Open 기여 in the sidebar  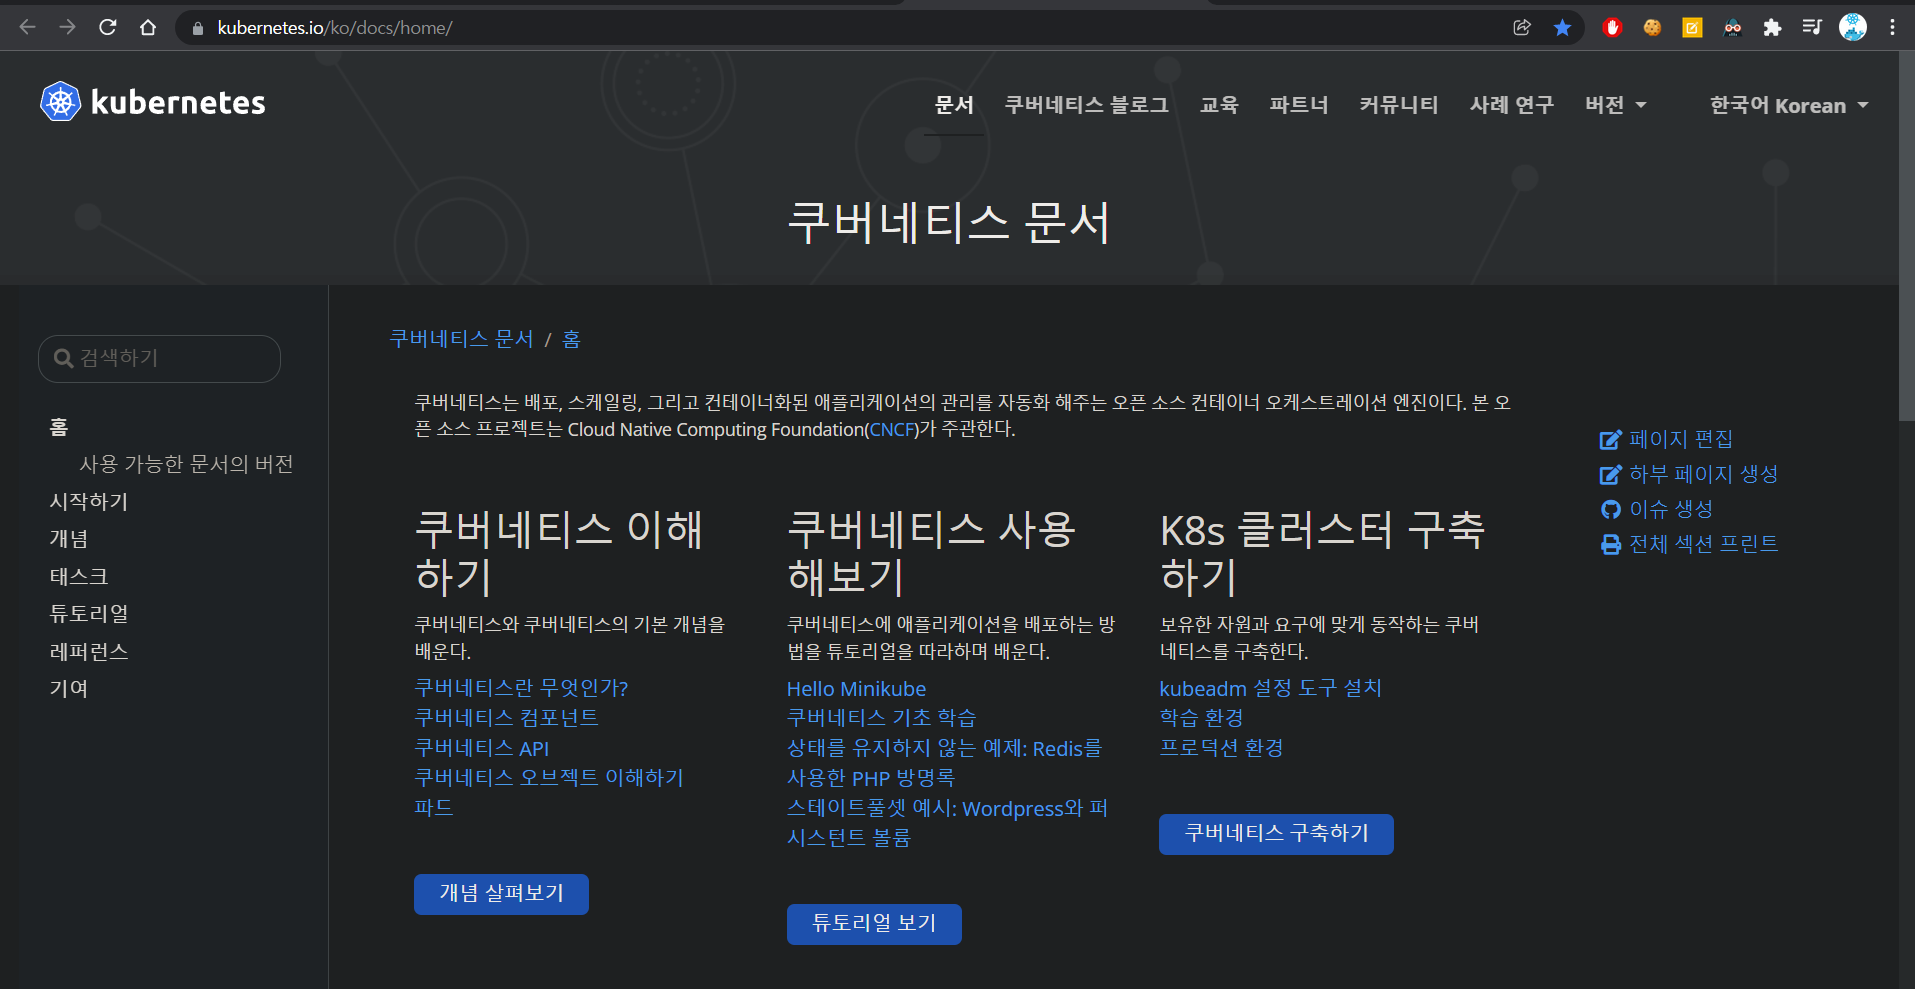pos(69,689)
